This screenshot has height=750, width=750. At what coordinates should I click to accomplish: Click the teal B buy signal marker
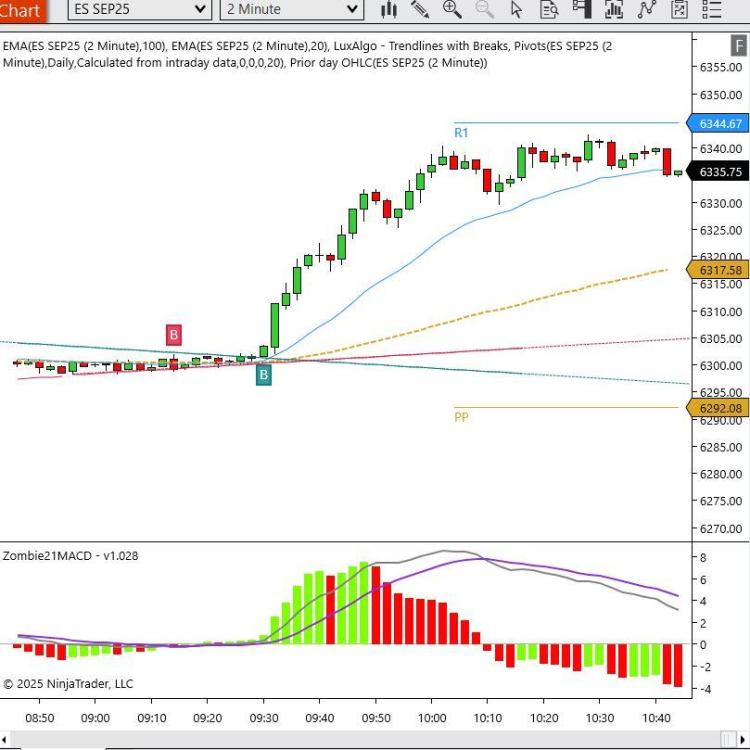pyautogui.click(x=263, y=375)
